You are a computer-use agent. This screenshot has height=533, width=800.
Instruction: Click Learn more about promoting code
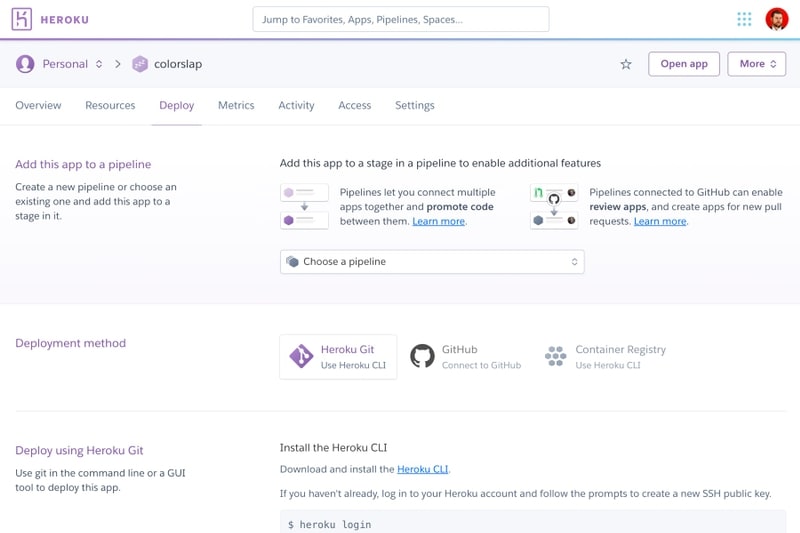[438, 221]
